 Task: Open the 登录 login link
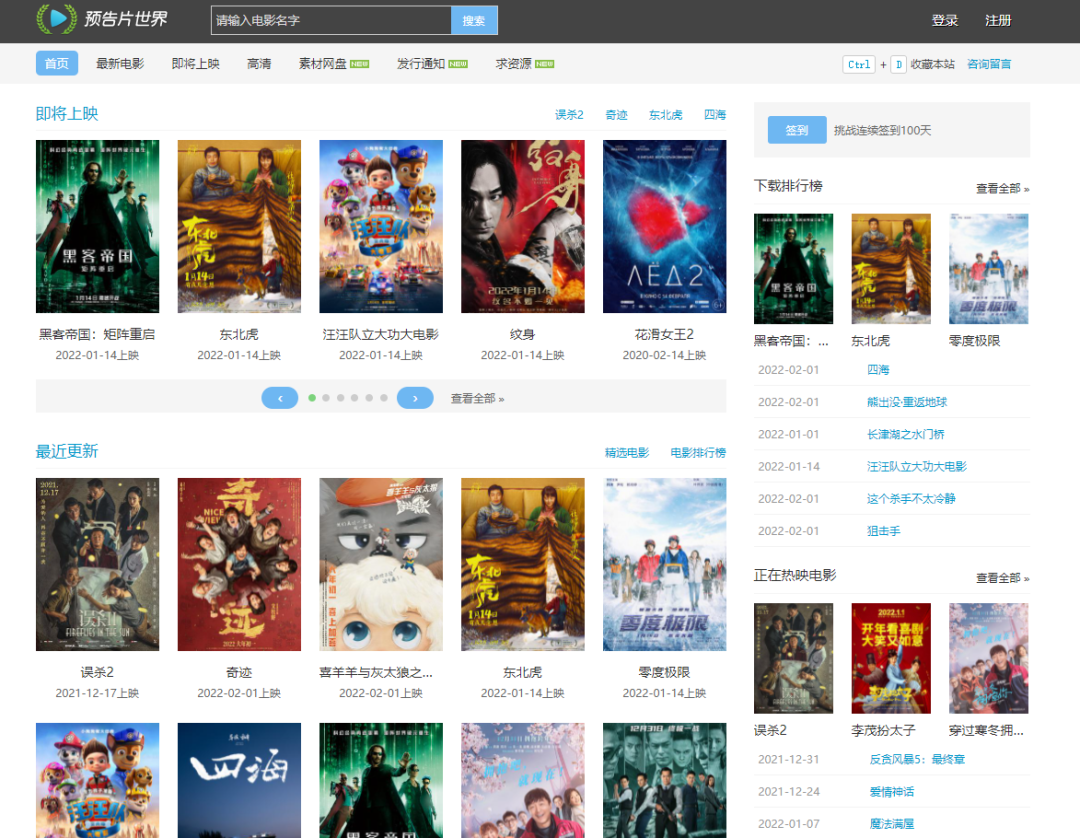[944, 21]
